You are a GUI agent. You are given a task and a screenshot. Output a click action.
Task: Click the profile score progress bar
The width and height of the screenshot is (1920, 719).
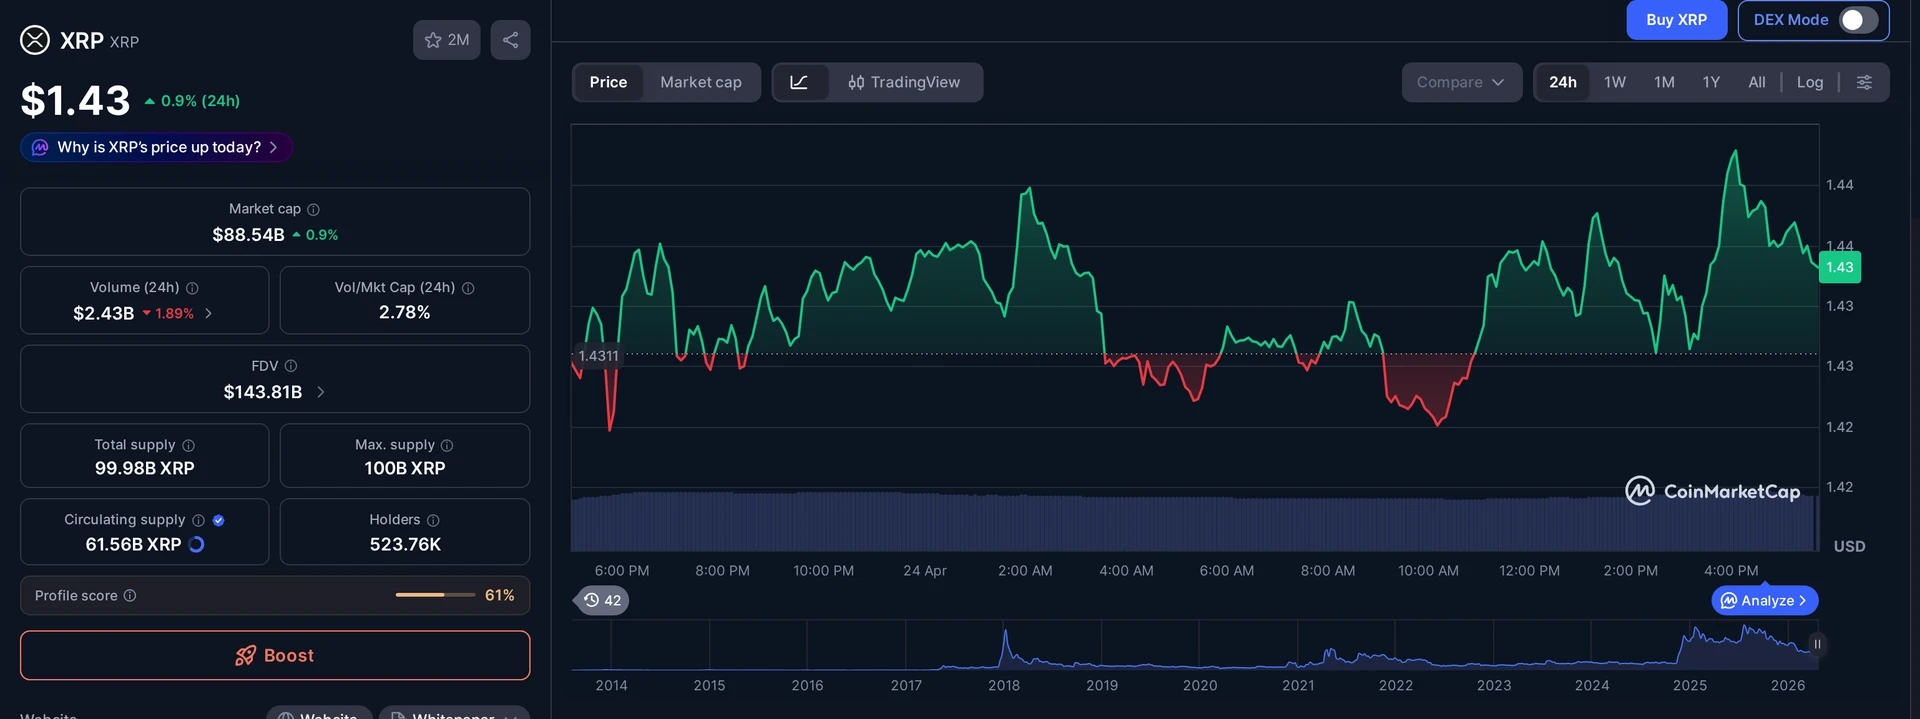435,595
